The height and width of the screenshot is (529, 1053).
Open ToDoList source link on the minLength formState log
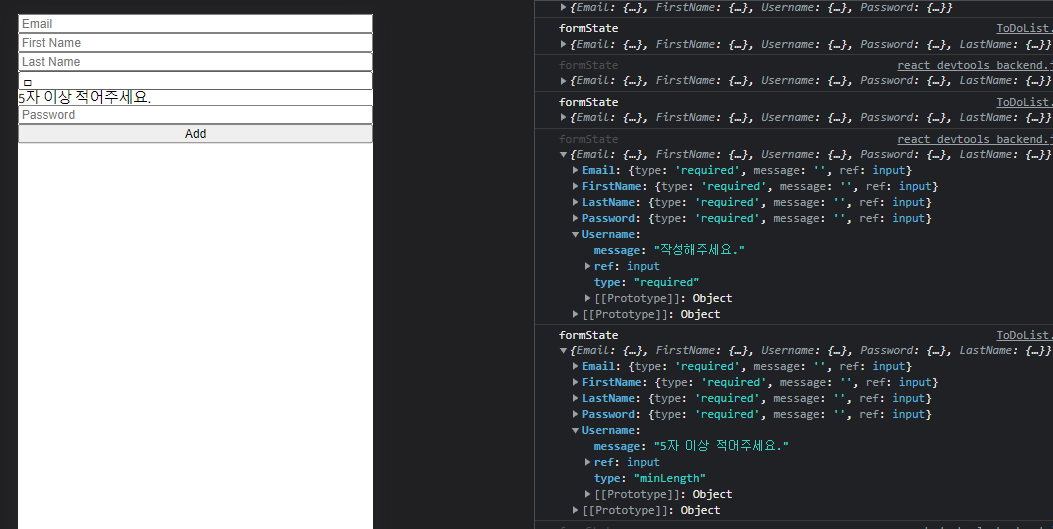pyautogui.click(x=1024, y=335)
